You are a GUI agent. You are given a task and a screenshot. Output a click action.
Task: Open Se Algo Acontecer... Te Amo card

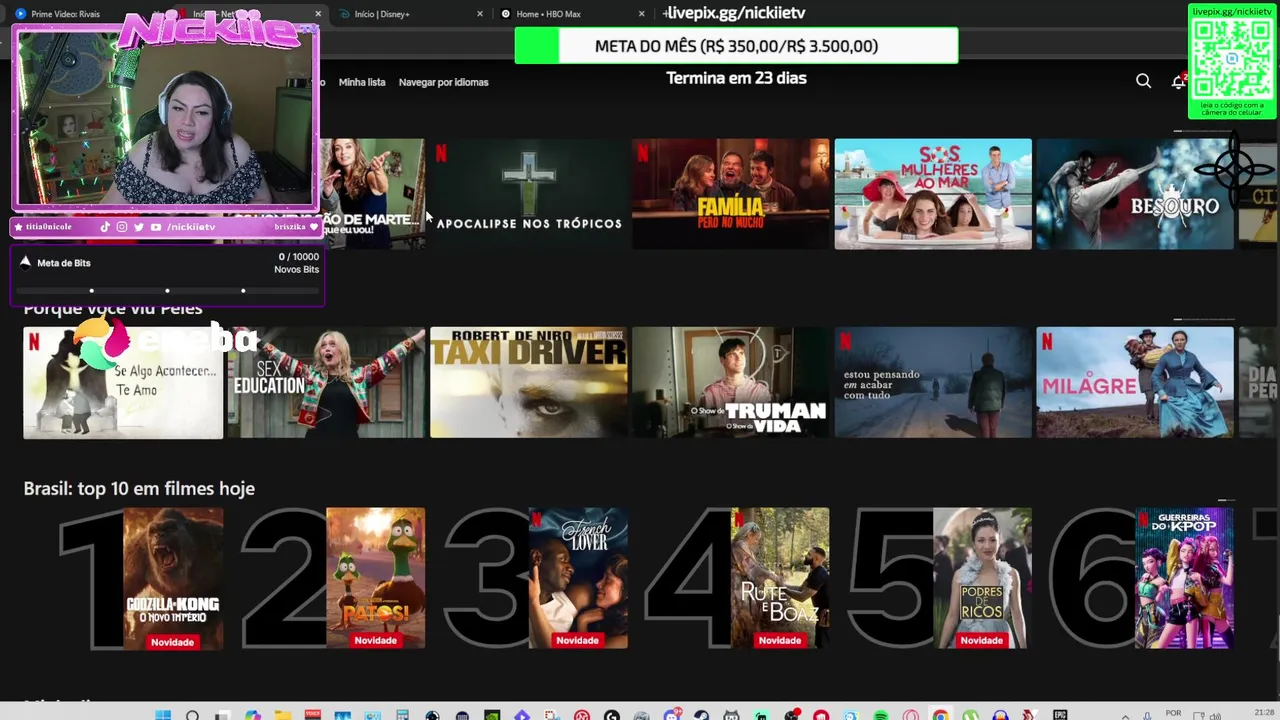[x=123, y=383]
